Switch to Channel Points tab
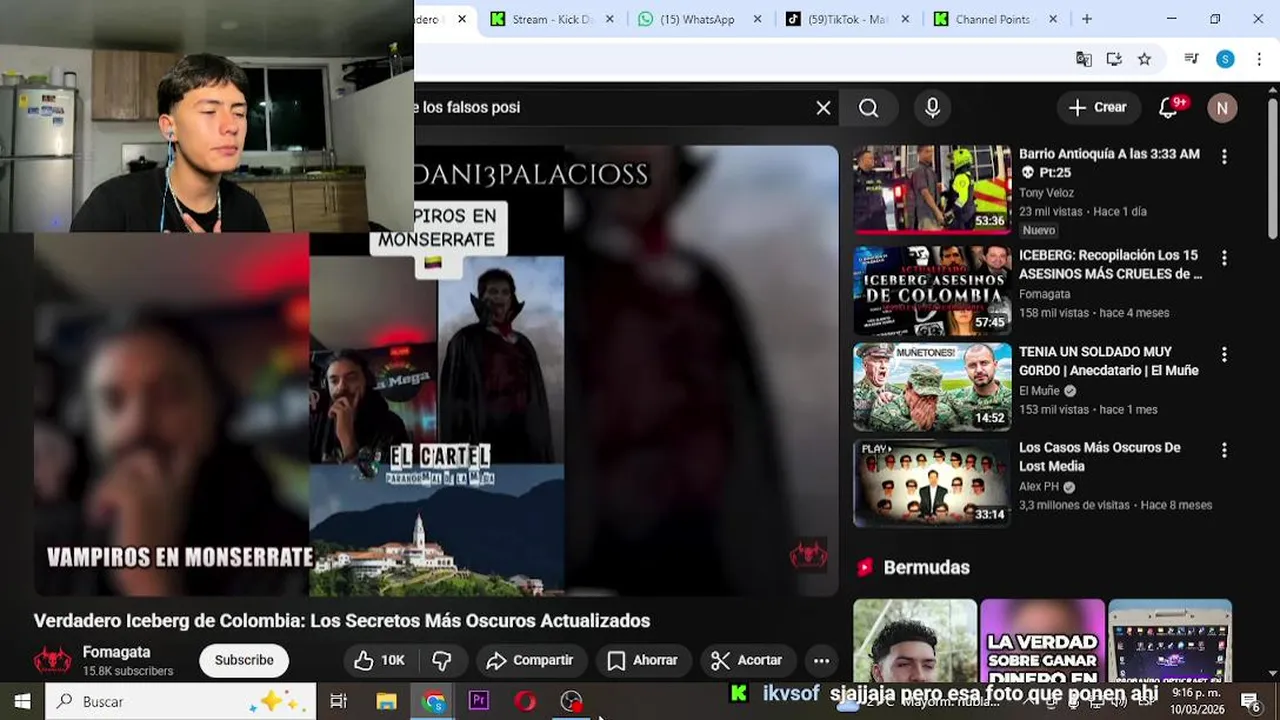 (993, 19)
